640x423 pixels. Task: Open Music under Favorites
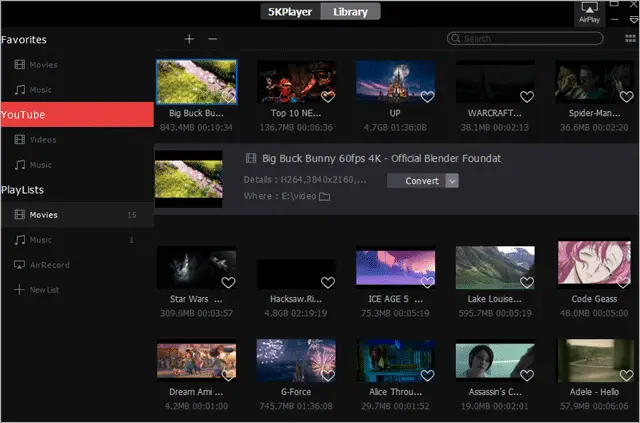pos(77,90)
